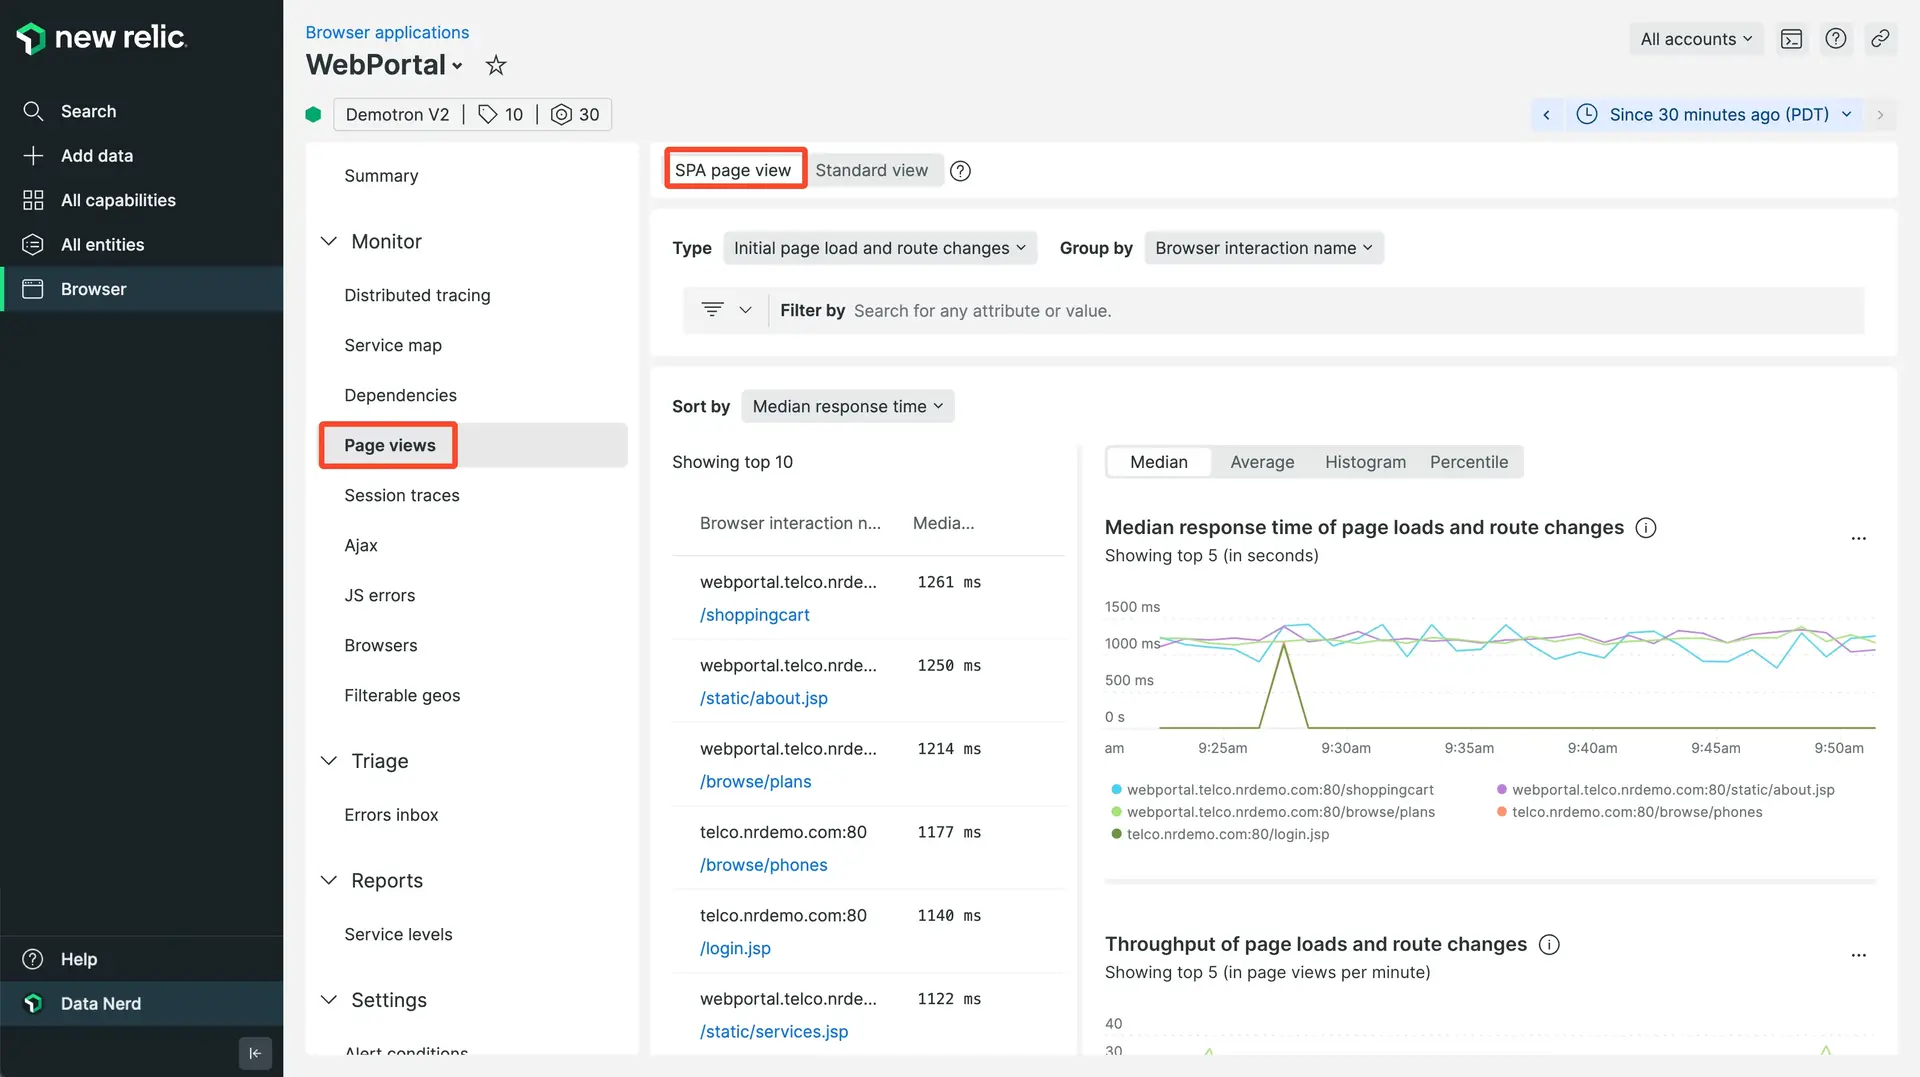
Task: Copy permalink using the link icon
Action: tap(1880, 39)
